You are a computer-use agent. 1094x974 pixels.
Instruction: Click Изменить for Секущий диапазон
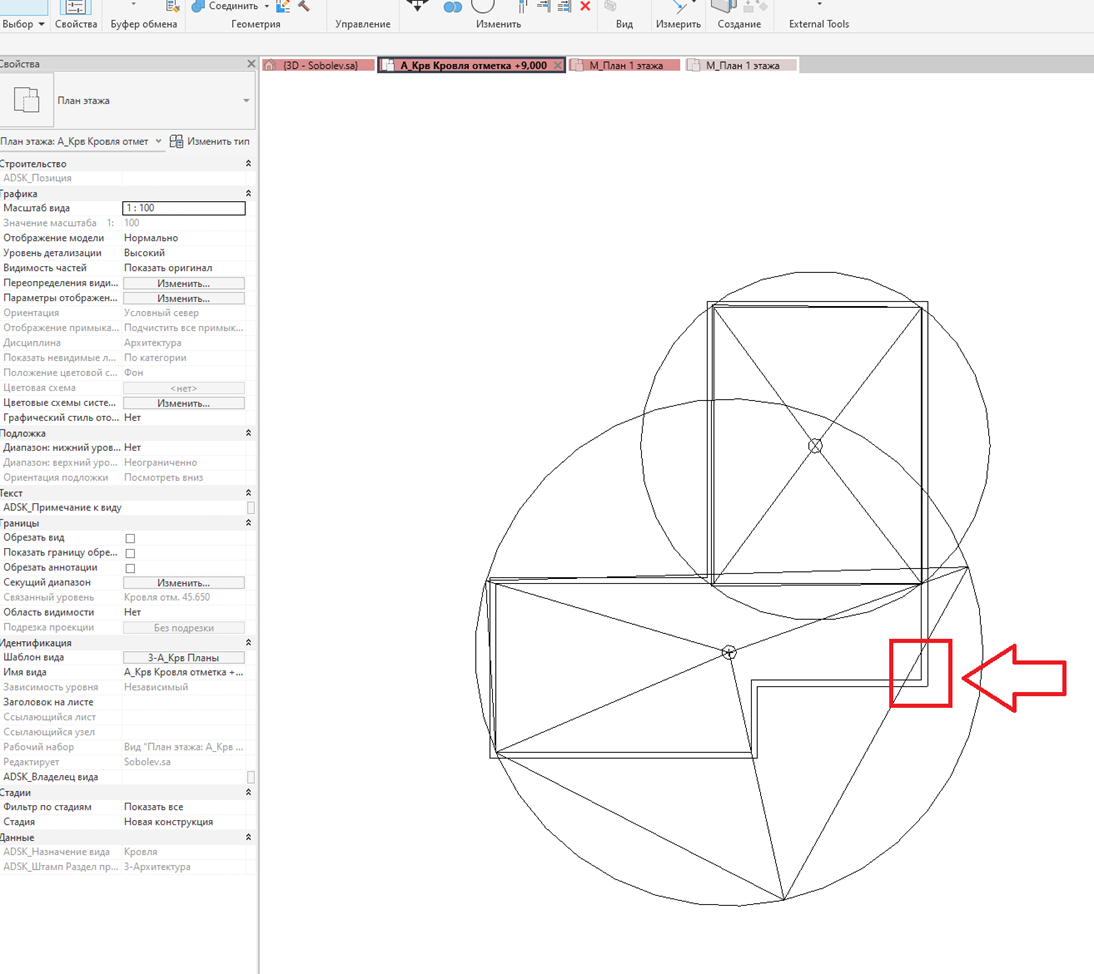183,583
